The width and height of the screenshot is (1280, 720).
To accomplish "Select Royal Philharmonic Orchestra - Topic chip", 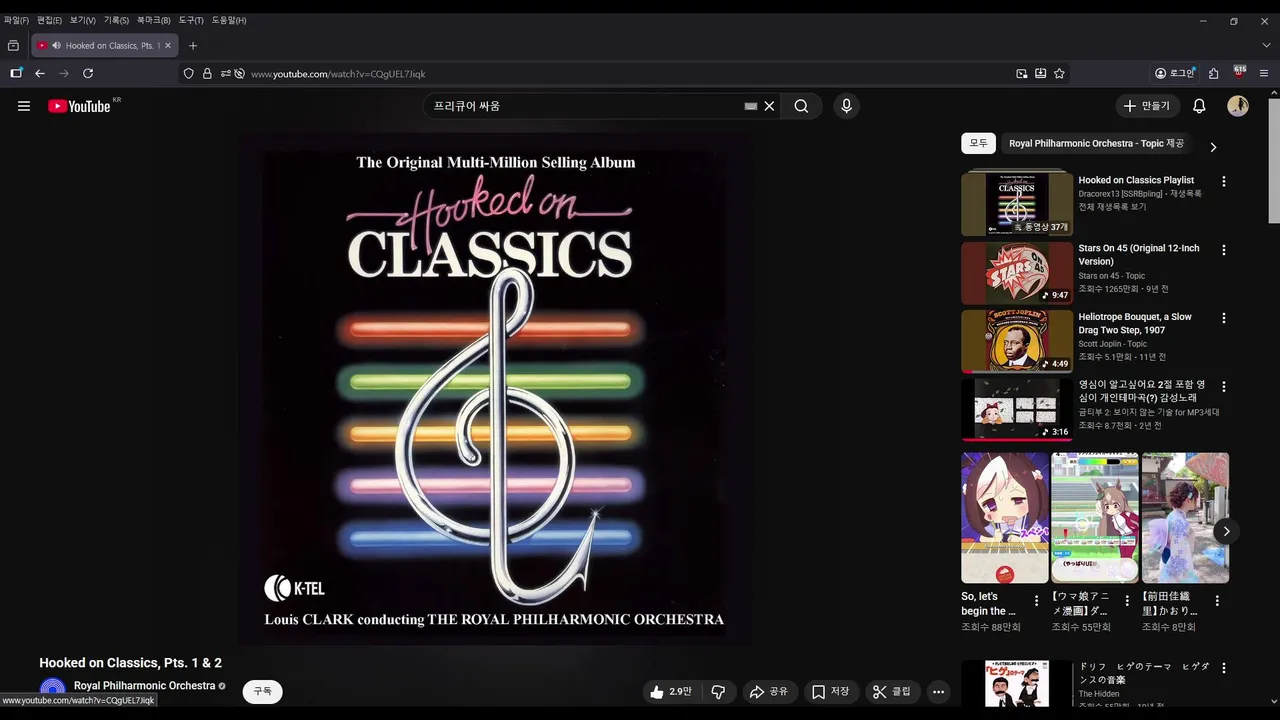I will click(x=1096, y=143).
